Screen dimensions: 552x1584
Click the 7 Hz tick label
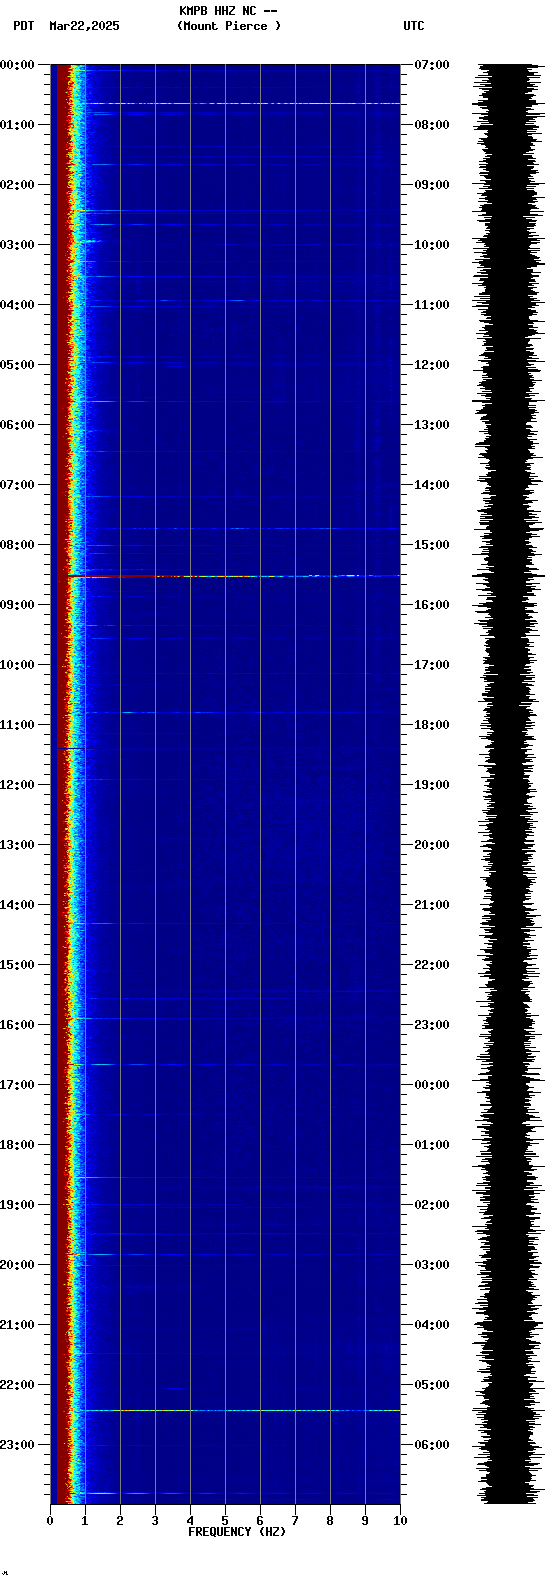[295, 1521]
